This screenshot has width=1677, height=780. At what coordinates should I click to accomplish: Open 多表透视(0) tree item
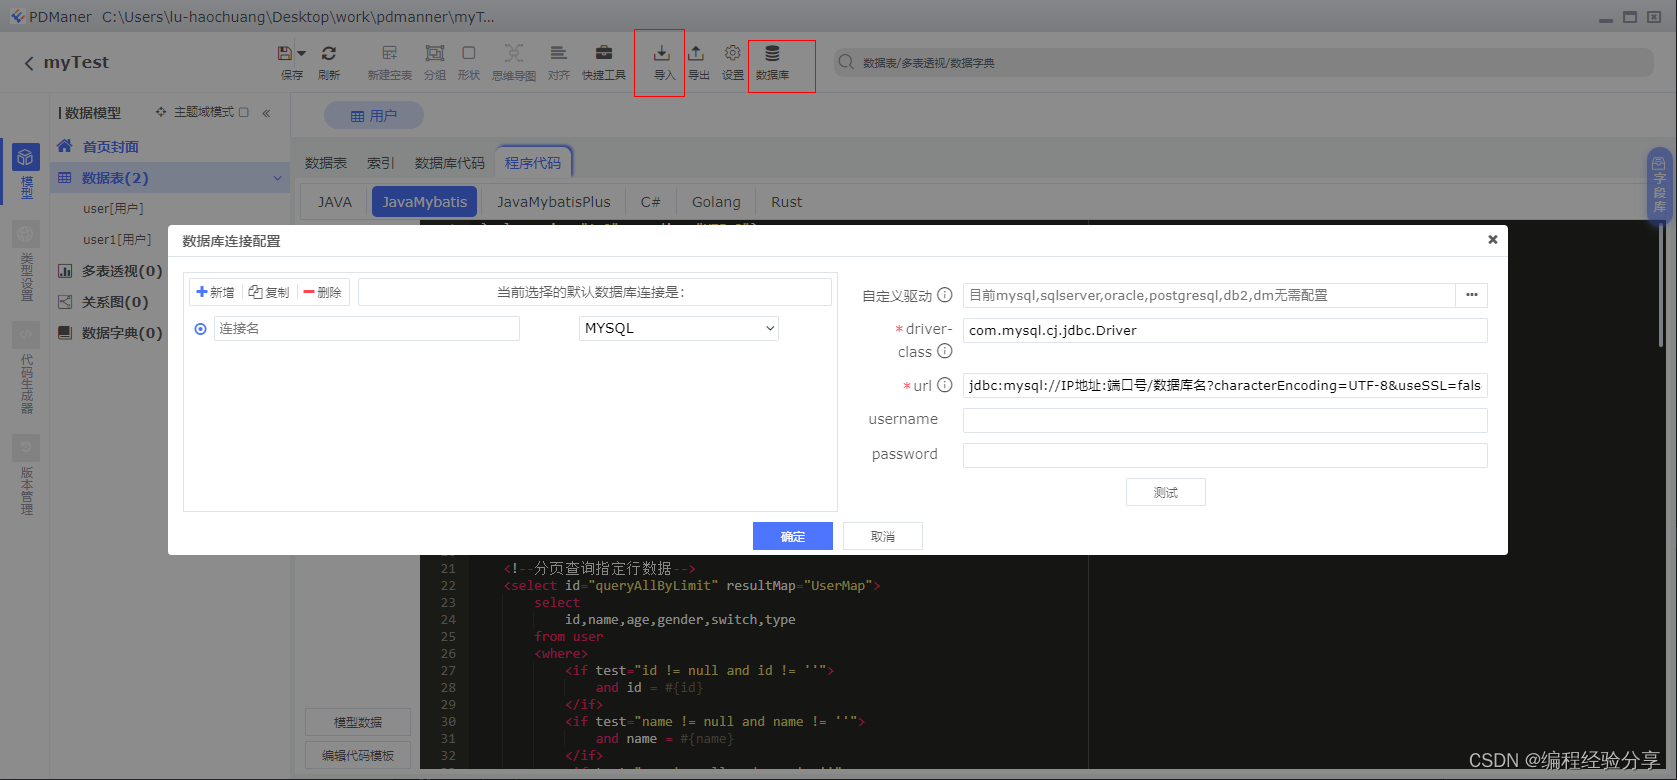point(121,271)
